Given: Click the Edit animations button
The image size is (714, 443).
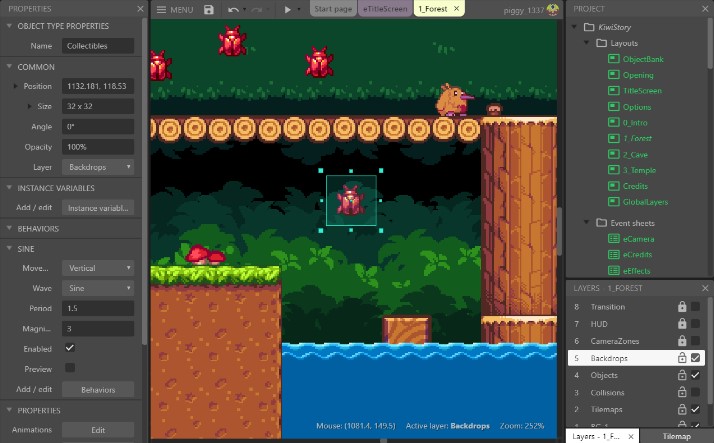Looking at the screenshot, I should [x=98, y=430].
